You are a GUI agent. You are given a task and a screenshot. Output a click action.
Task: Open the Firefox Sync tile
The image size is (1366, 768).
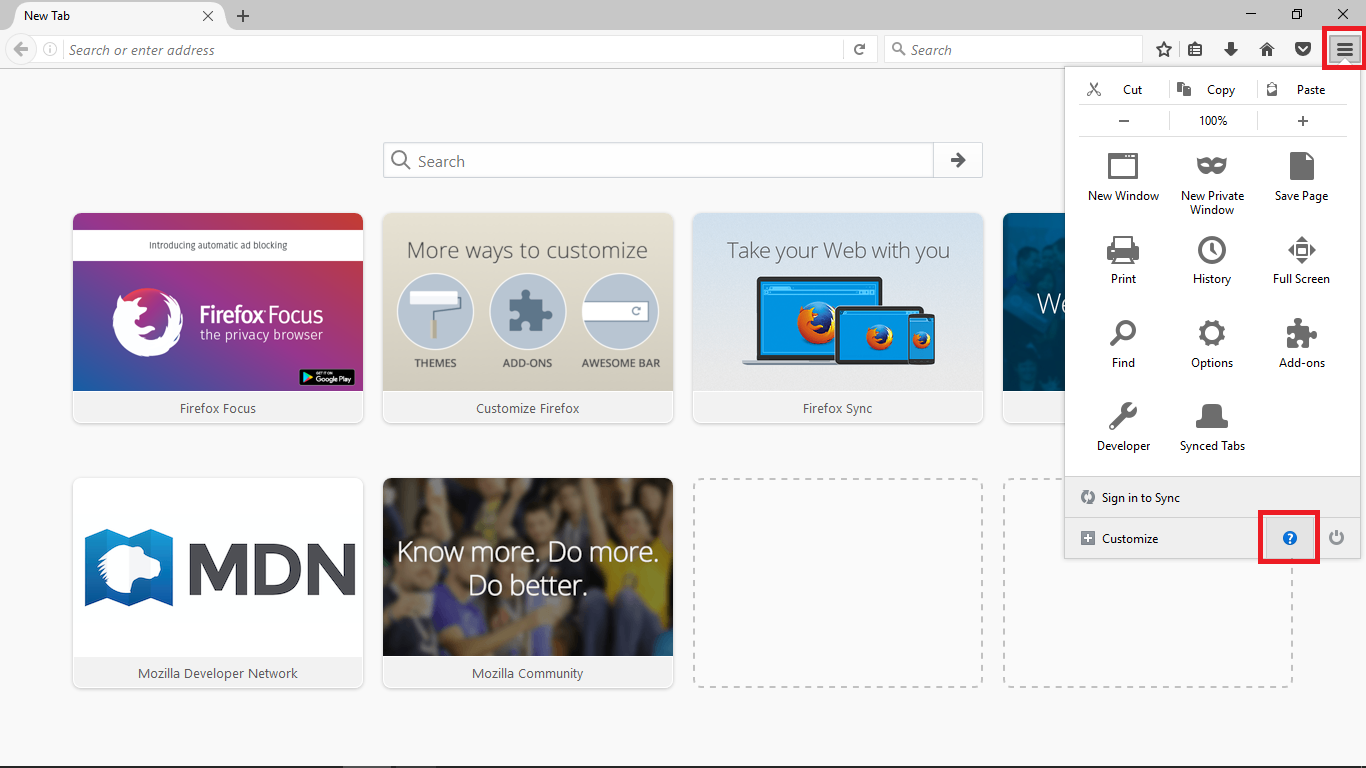[x=838, y=317]
